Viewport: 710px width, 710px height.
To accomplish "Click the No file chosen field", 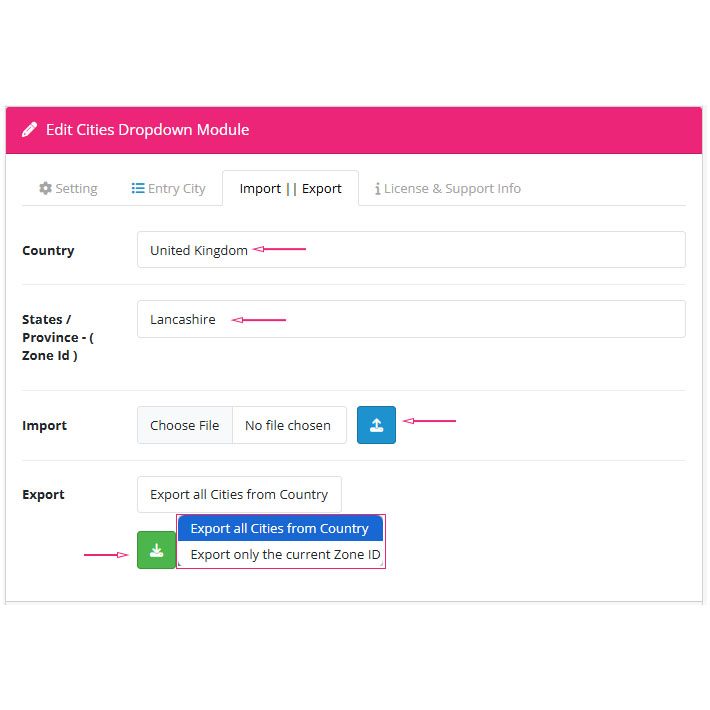I will click(288, 425).
